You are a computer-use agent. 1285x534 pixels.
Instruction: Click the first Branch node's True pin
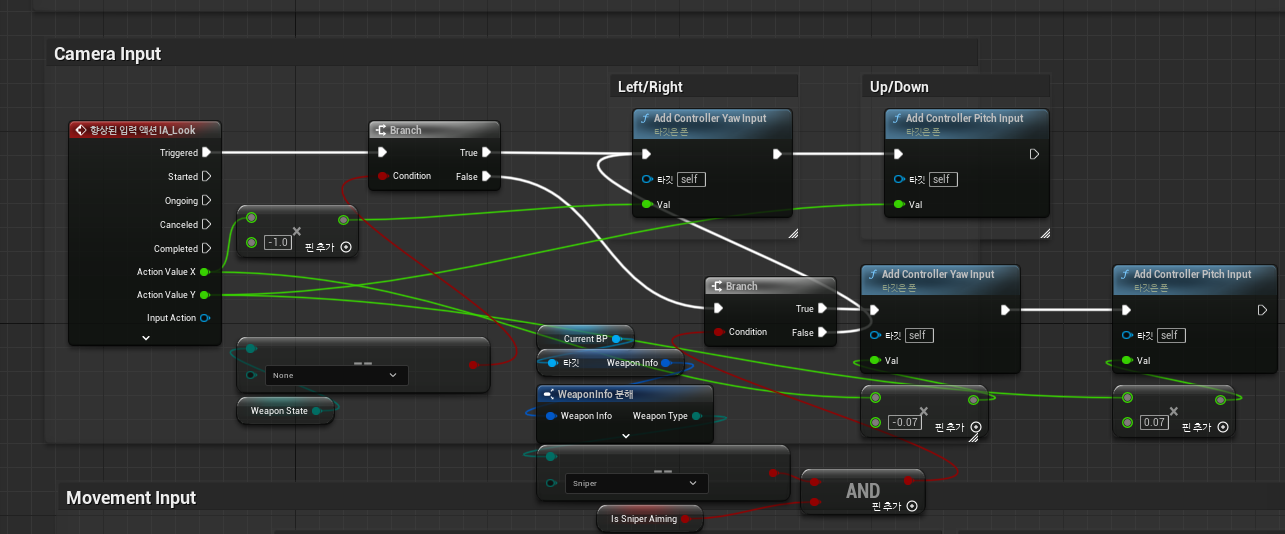point(486,153)
